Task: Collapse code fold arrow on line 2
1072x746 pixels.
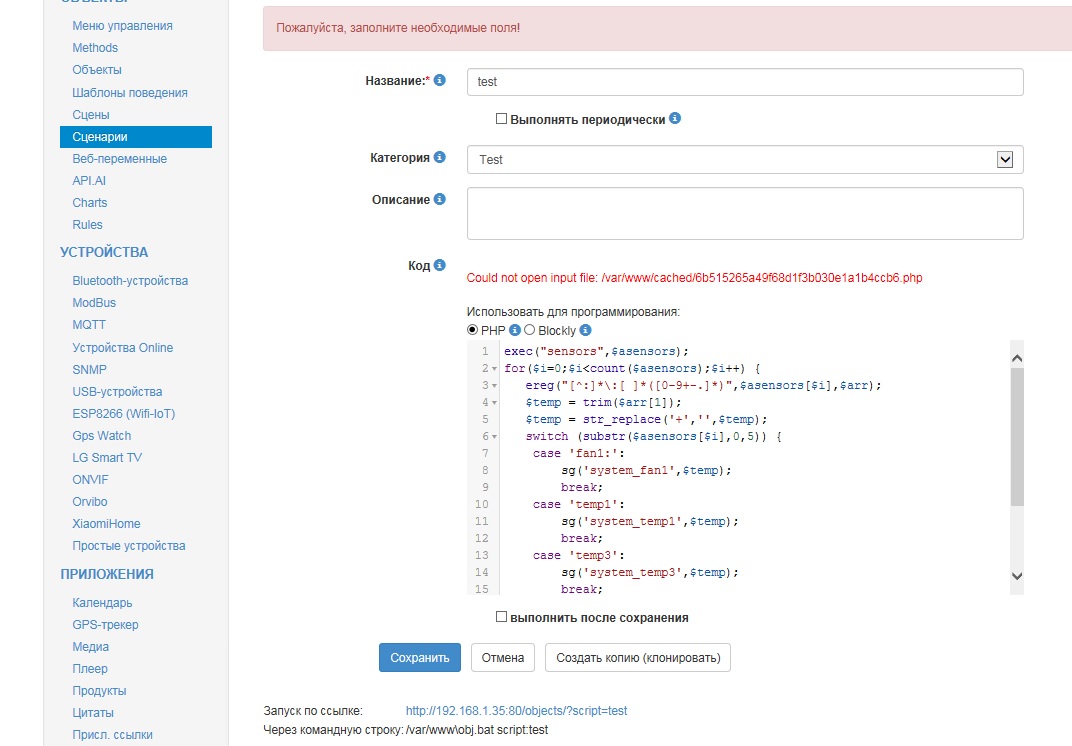Action: 494,369
